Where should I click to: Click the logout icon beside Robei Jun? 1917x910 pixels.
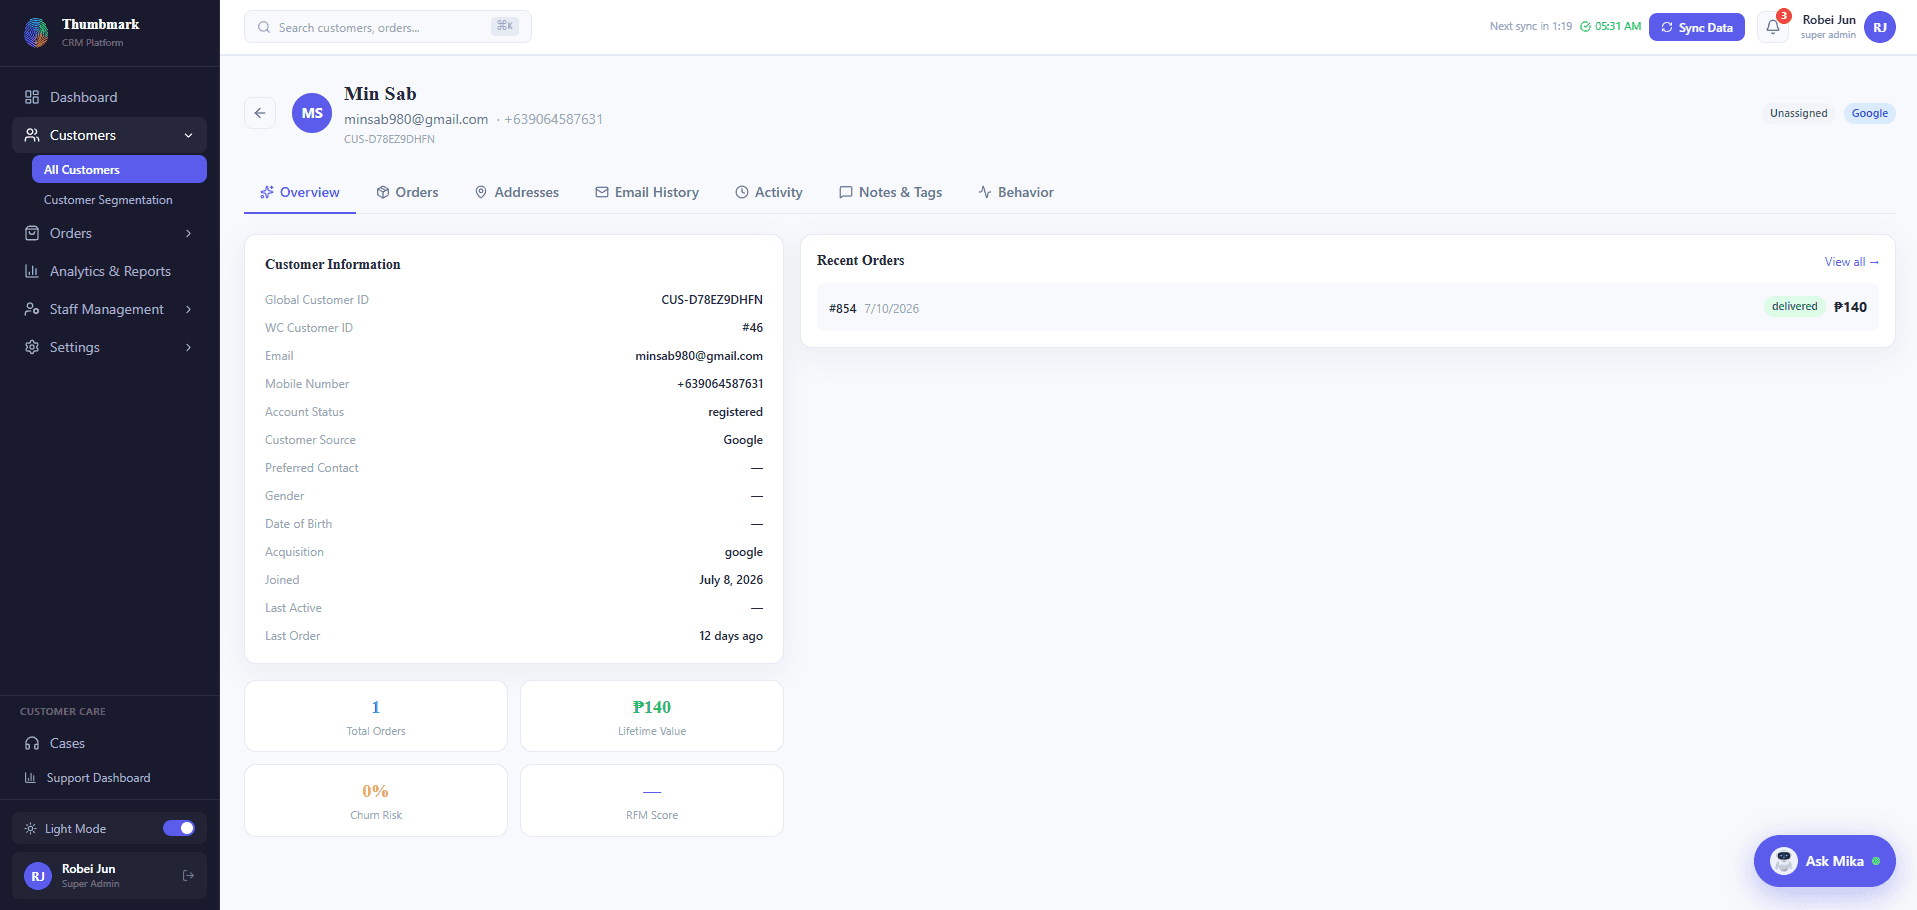click(188, 876)
